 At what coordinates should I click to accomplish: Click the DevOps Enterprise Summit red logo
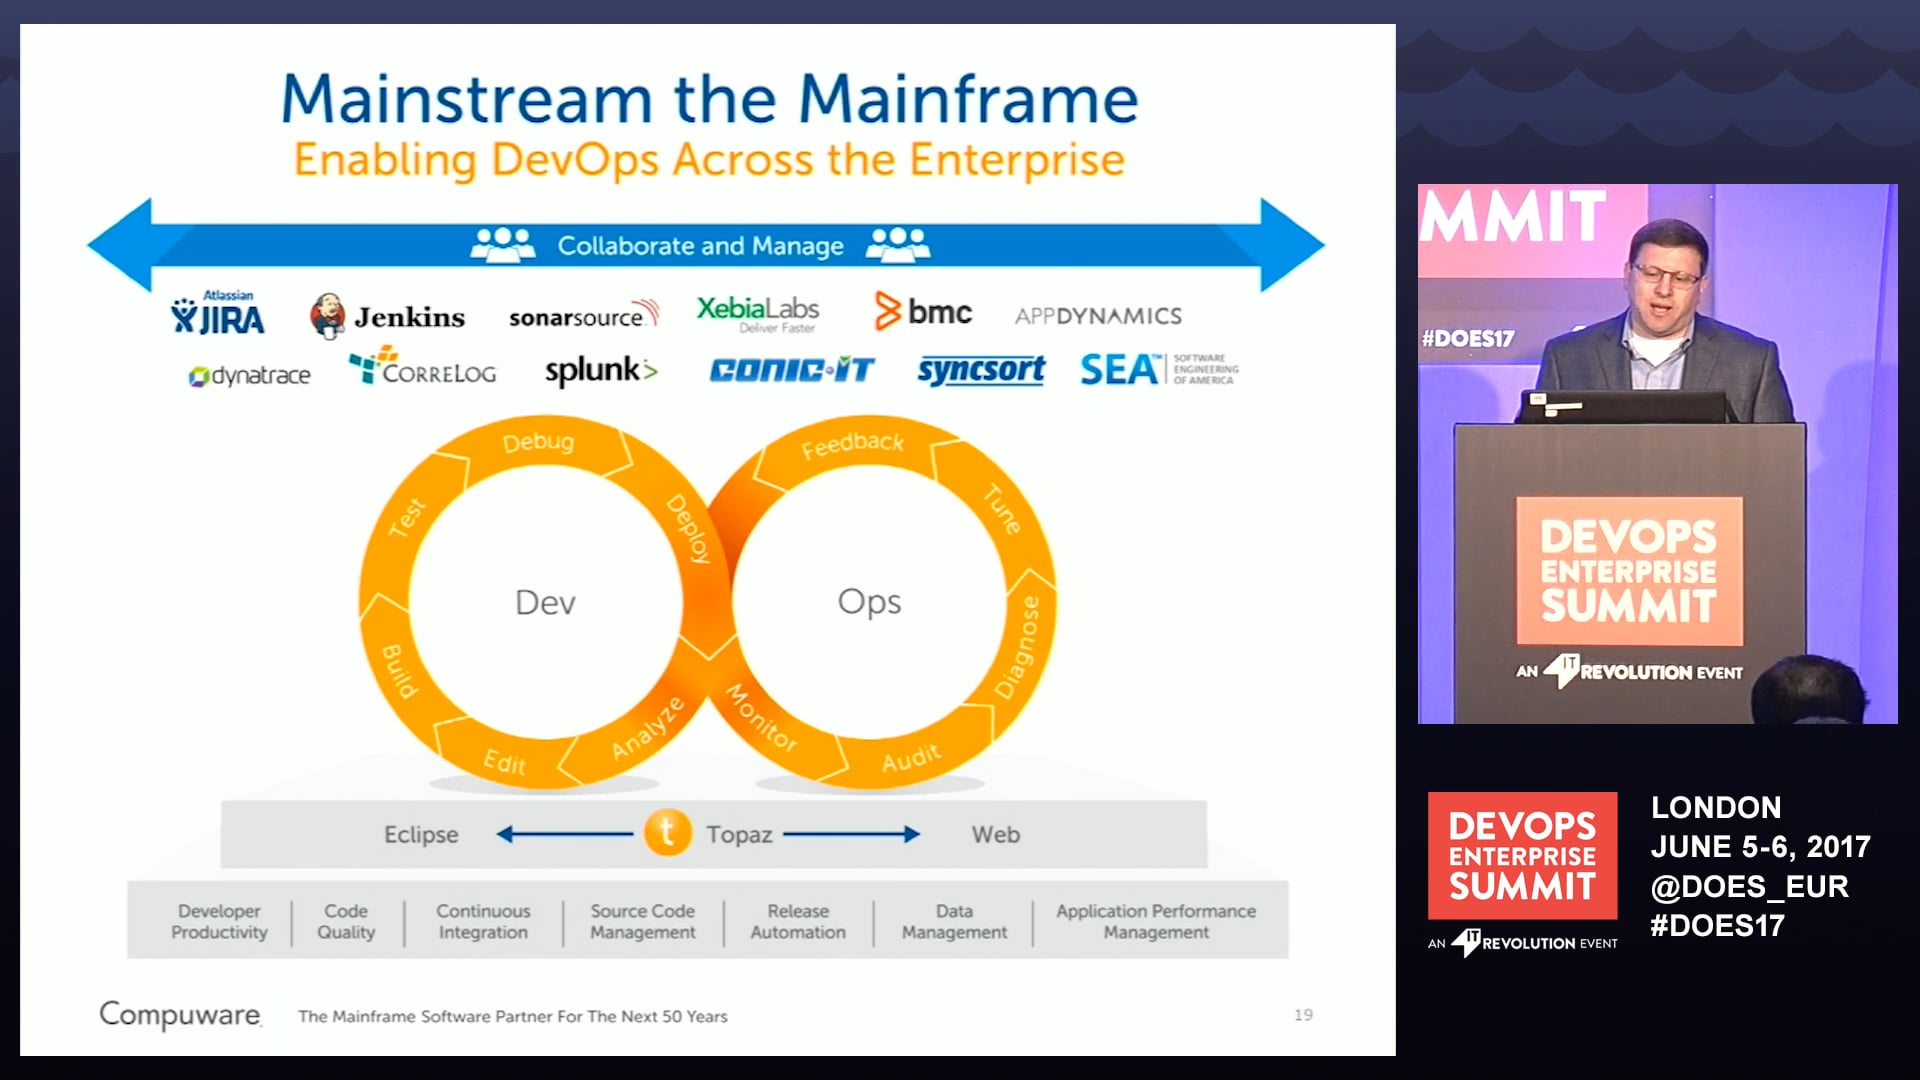pyautogui.click(x=1522, y=855)
